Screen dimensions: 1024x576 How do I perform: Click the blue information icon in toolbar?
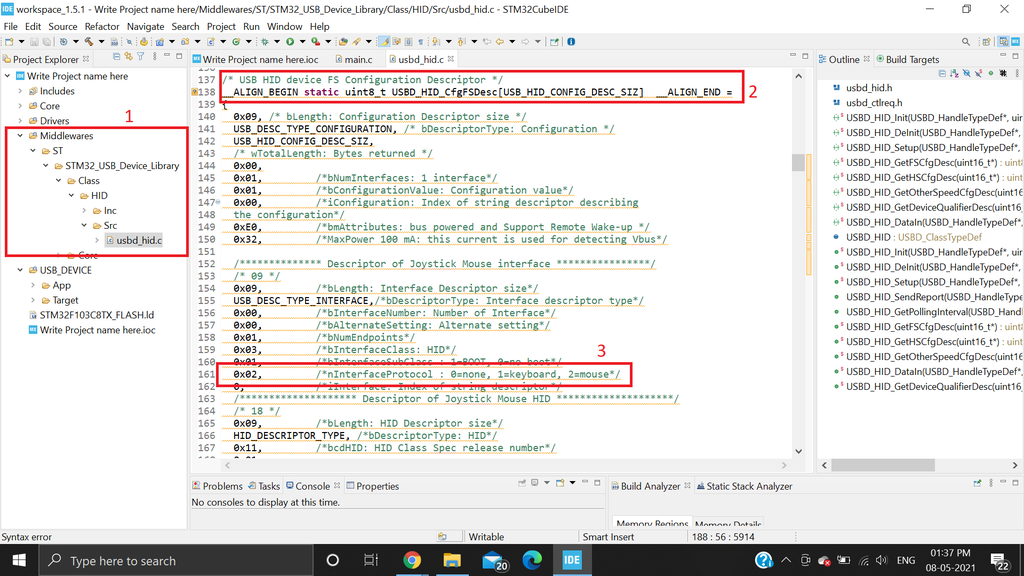tap(571, 41)
